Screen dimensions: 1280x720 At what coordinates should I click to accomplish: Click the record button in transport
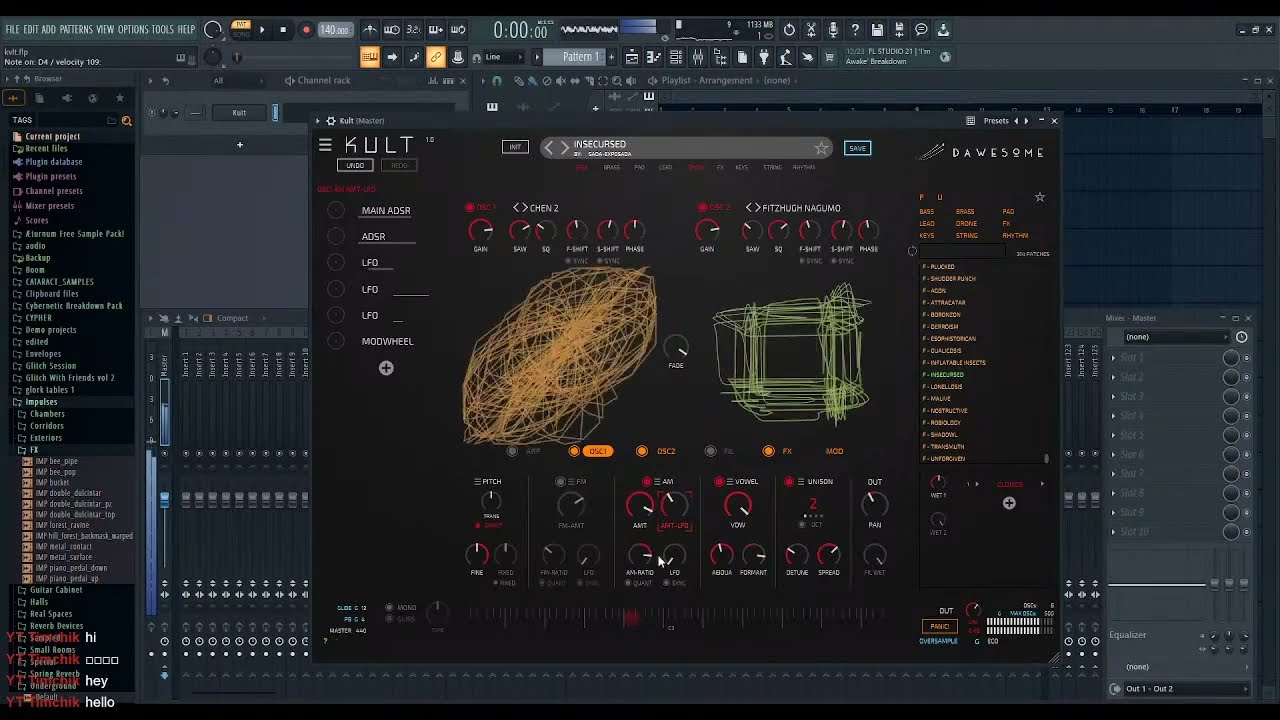tap(306, 30)
